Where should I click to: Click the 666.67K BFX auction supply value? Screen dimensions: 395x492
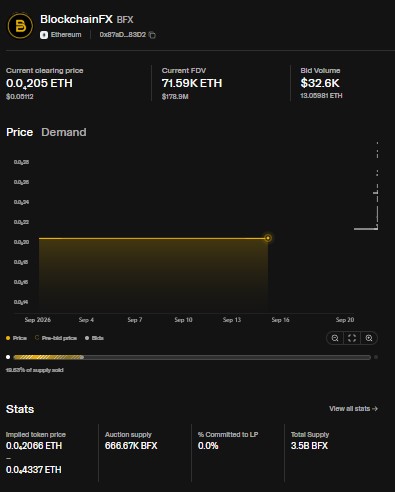point(131,446)
